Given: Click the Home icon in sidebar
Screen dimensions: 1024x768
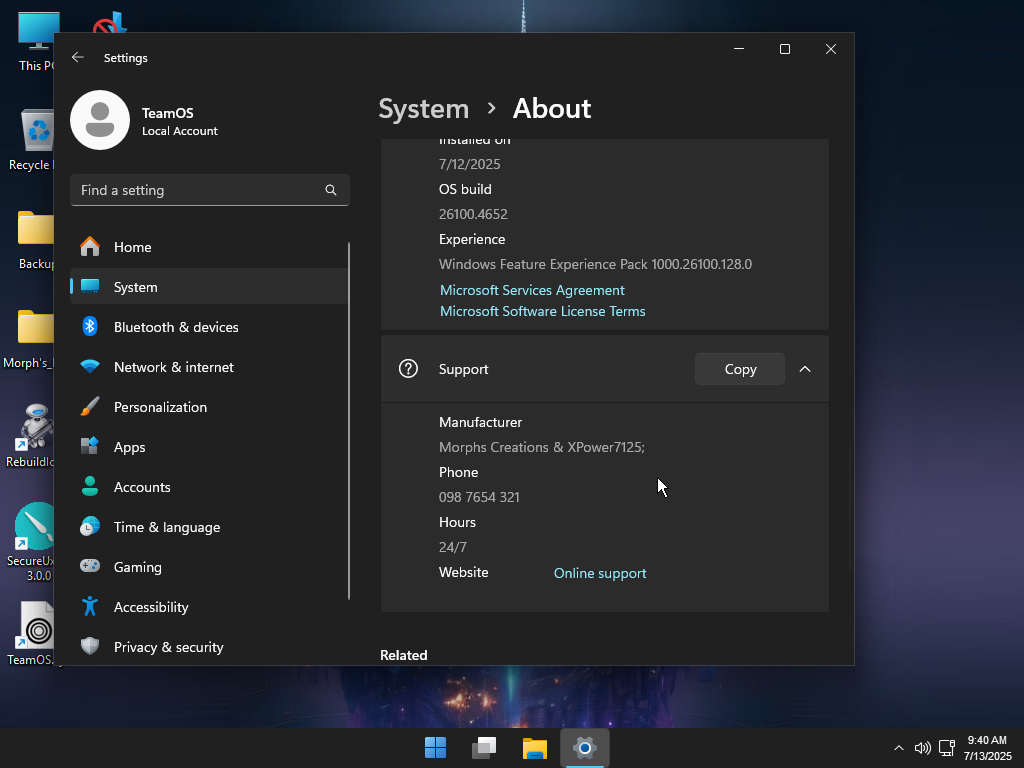Looking at the screenshot, I should (x=90, y=247).
